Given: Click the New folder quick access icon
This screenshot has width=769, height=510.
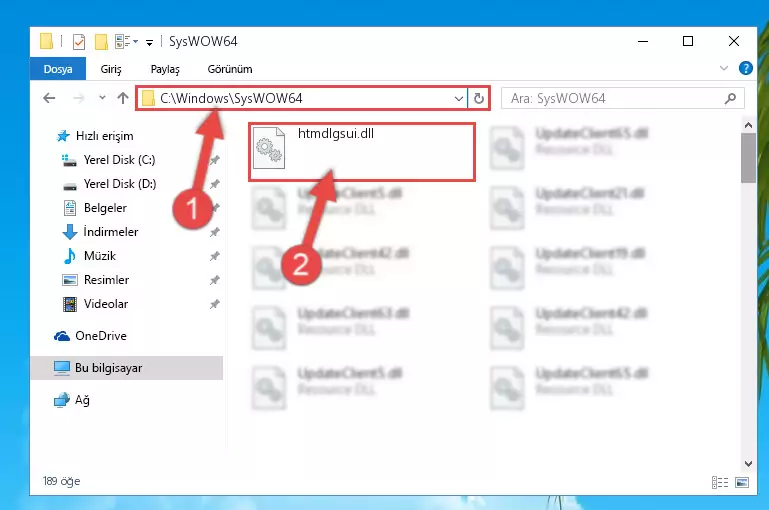Looking at the screenshot, I should click(x=101, y=42).
